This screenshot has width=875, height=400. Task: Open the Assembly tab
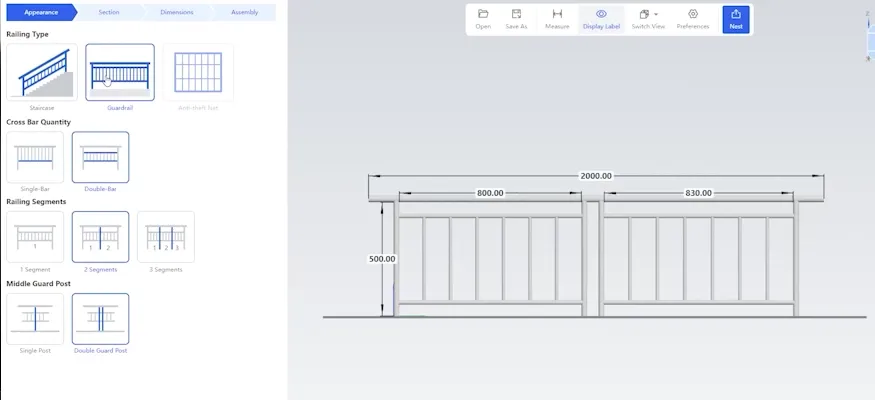(x=243, y=13)
